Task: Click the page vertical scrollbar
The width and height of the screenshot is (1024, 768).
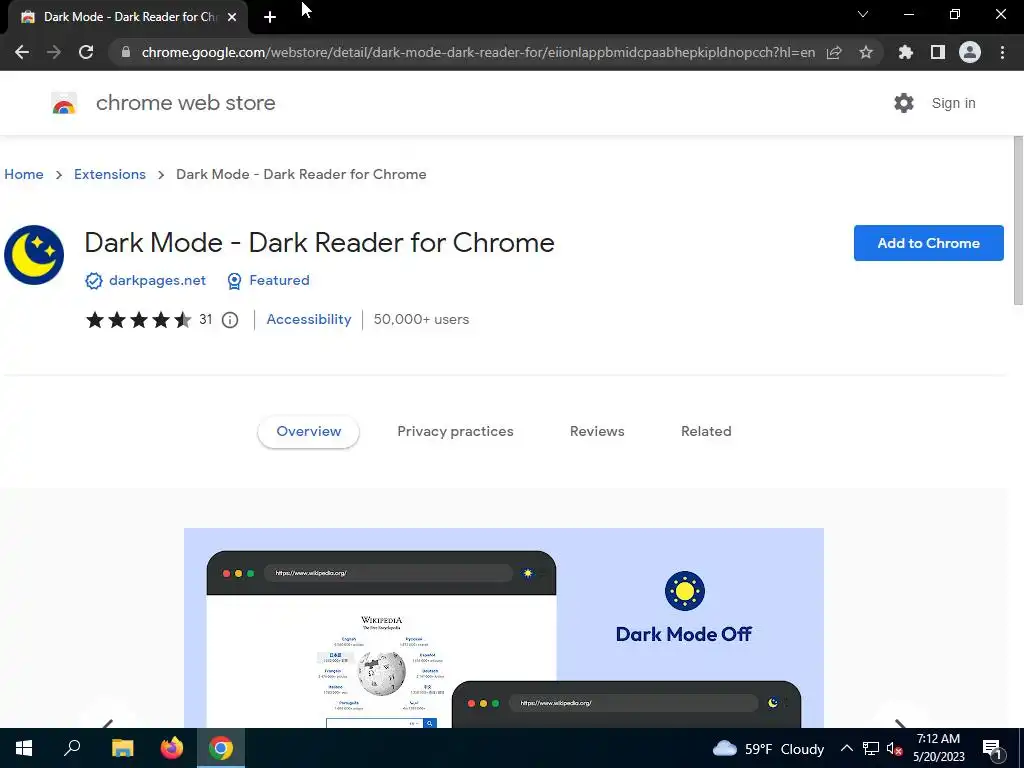Action: pyautogui.click(x=1017, y=220)
